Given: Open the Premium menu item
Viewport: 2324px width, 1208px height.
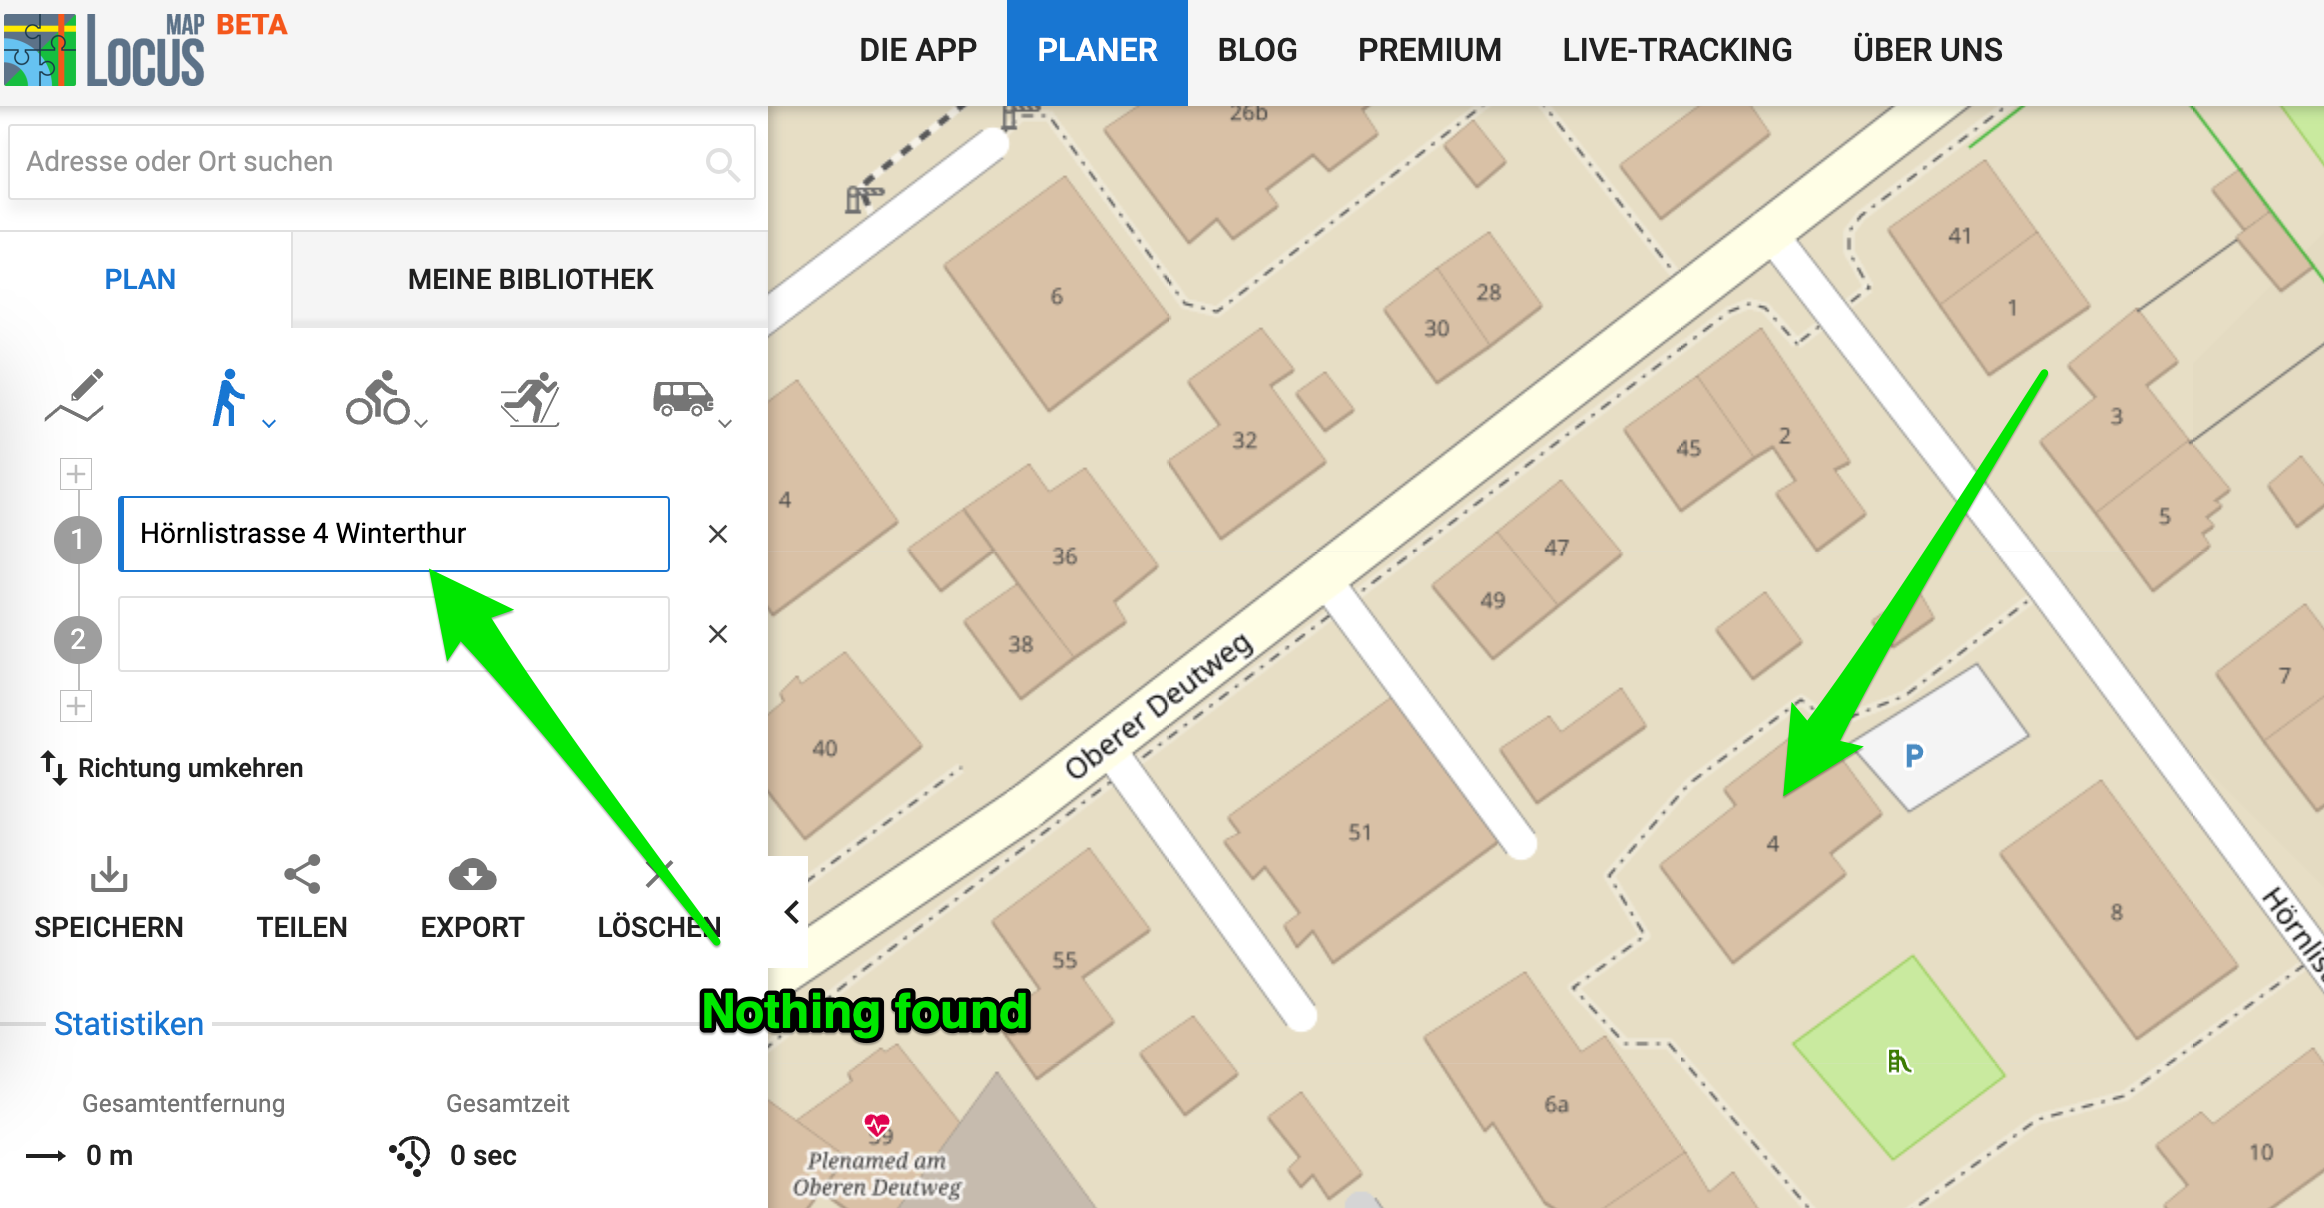Looking at the screenshot, I should [1429, 50].
